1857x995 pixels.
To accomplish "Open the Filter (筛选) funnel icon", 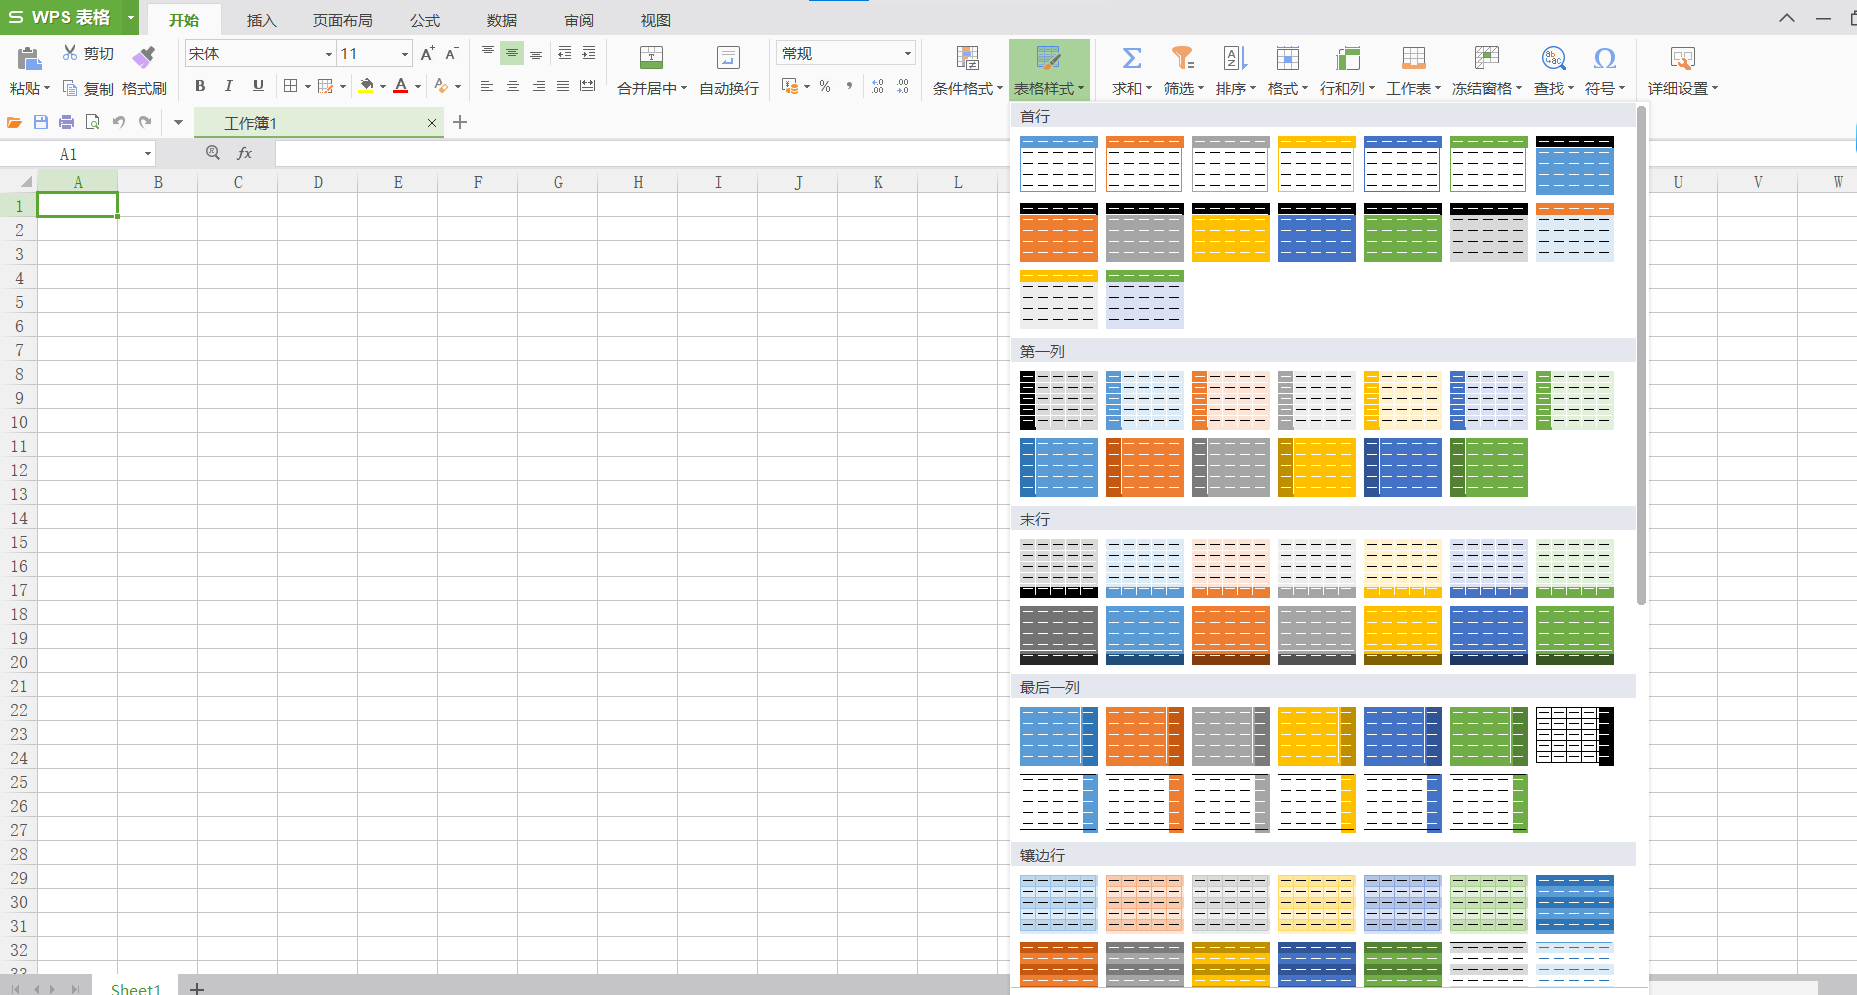I will [1183, 59].
